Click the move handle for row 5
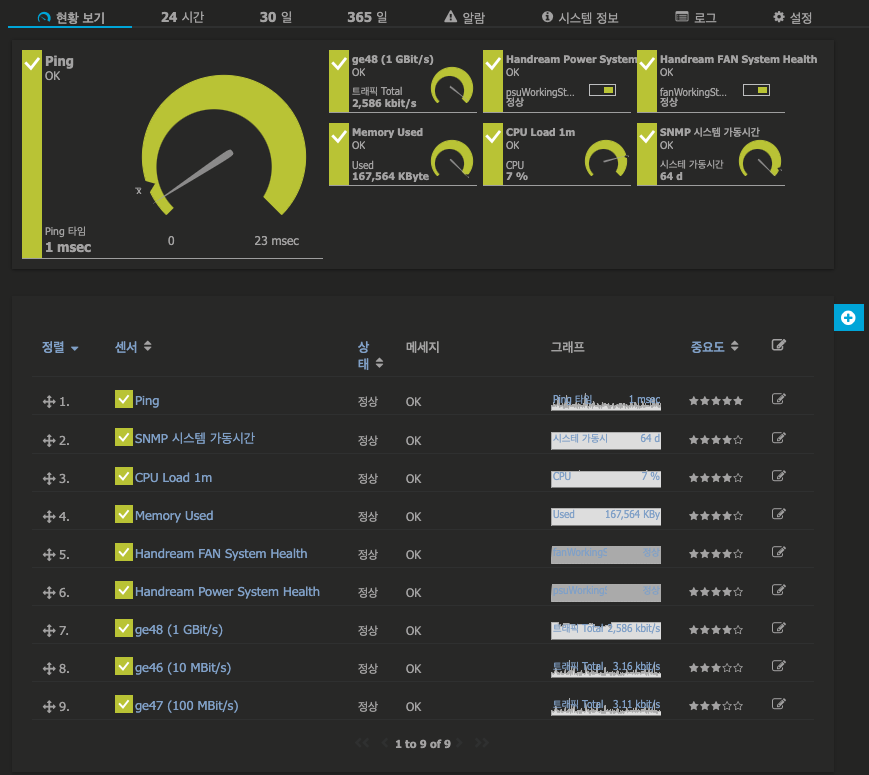Viewport: 869px width, 775px height. click(49, 554)
